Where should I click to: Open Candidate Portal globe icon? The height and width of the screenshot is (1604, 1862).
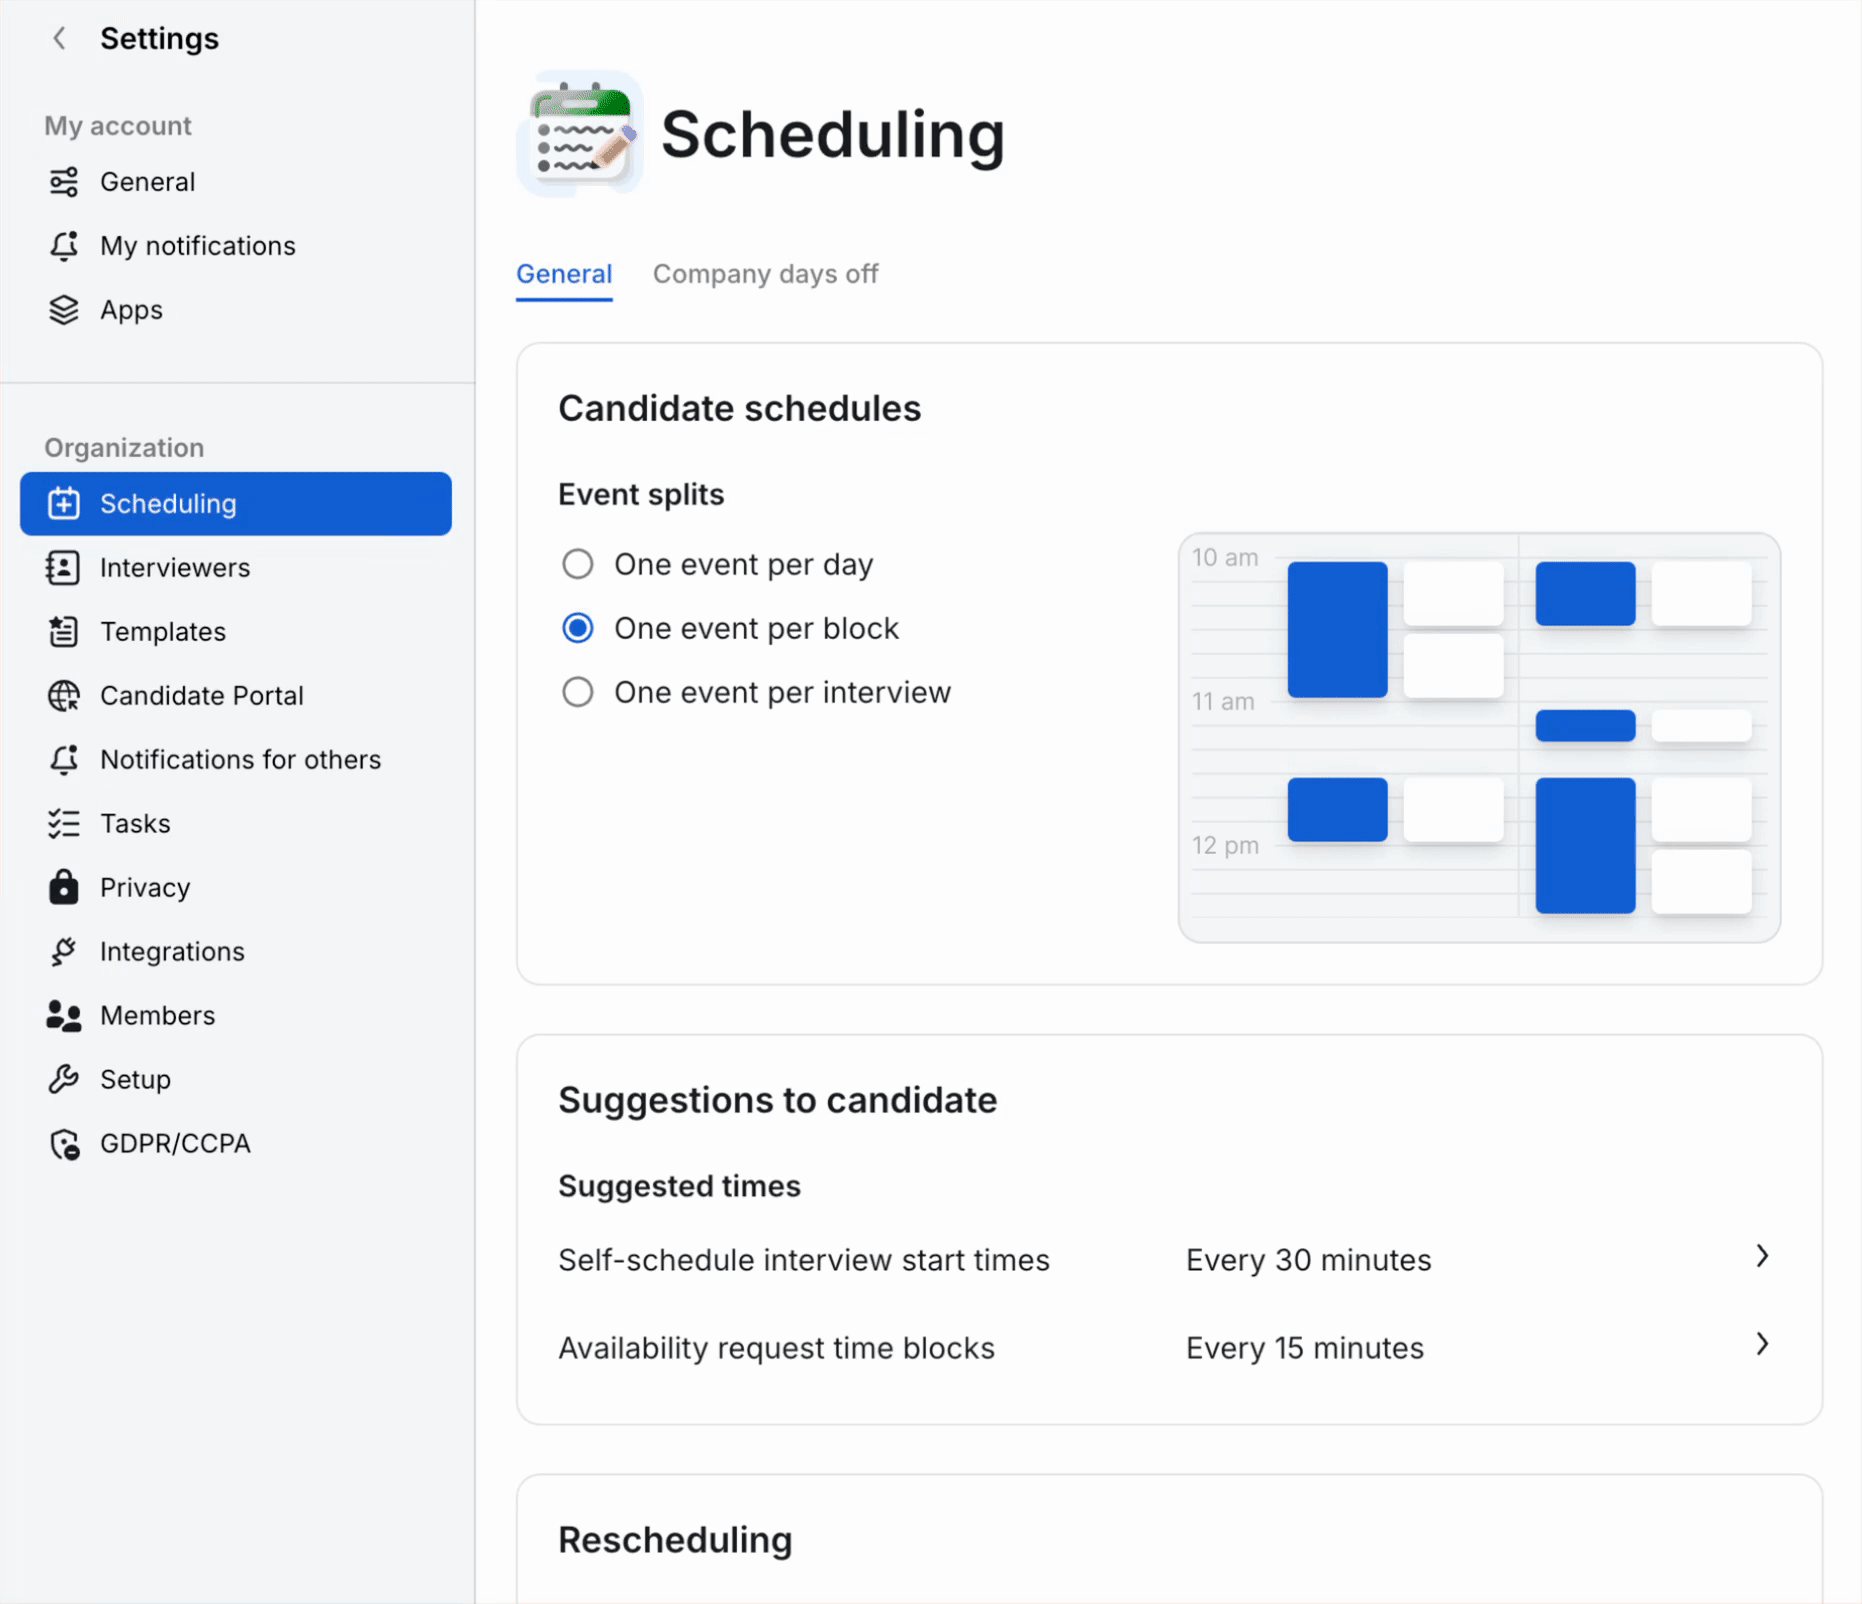(x=64, y=696)
